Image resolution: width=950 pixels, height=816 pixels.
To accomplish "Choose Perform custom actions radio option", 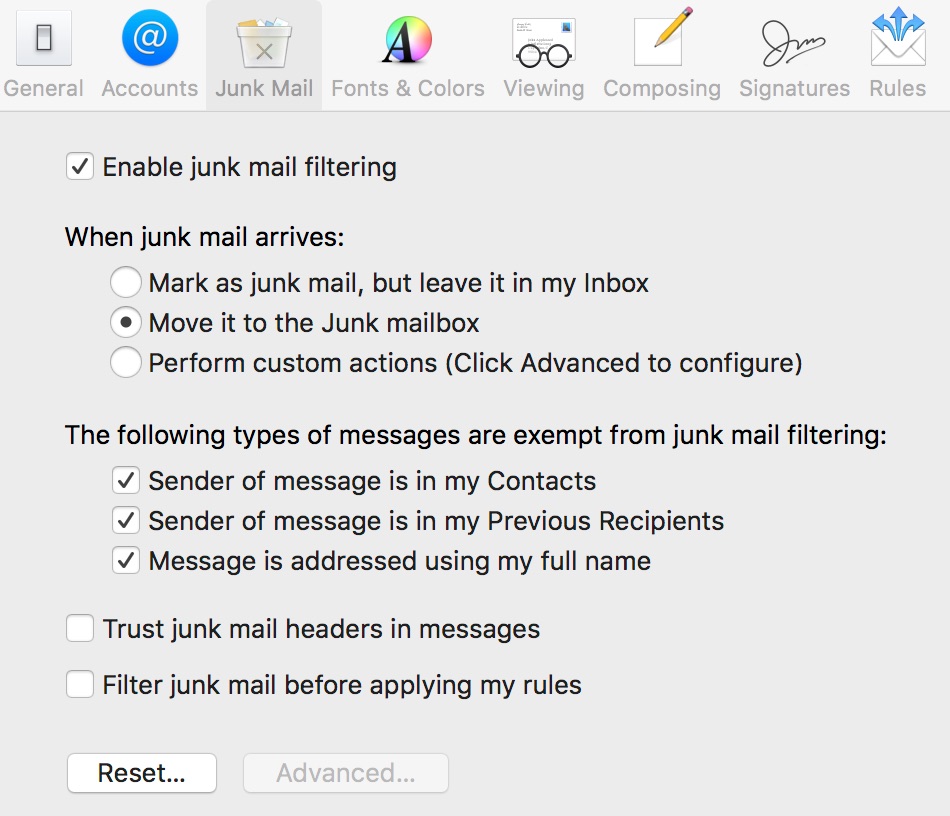I will pos(126,362).
